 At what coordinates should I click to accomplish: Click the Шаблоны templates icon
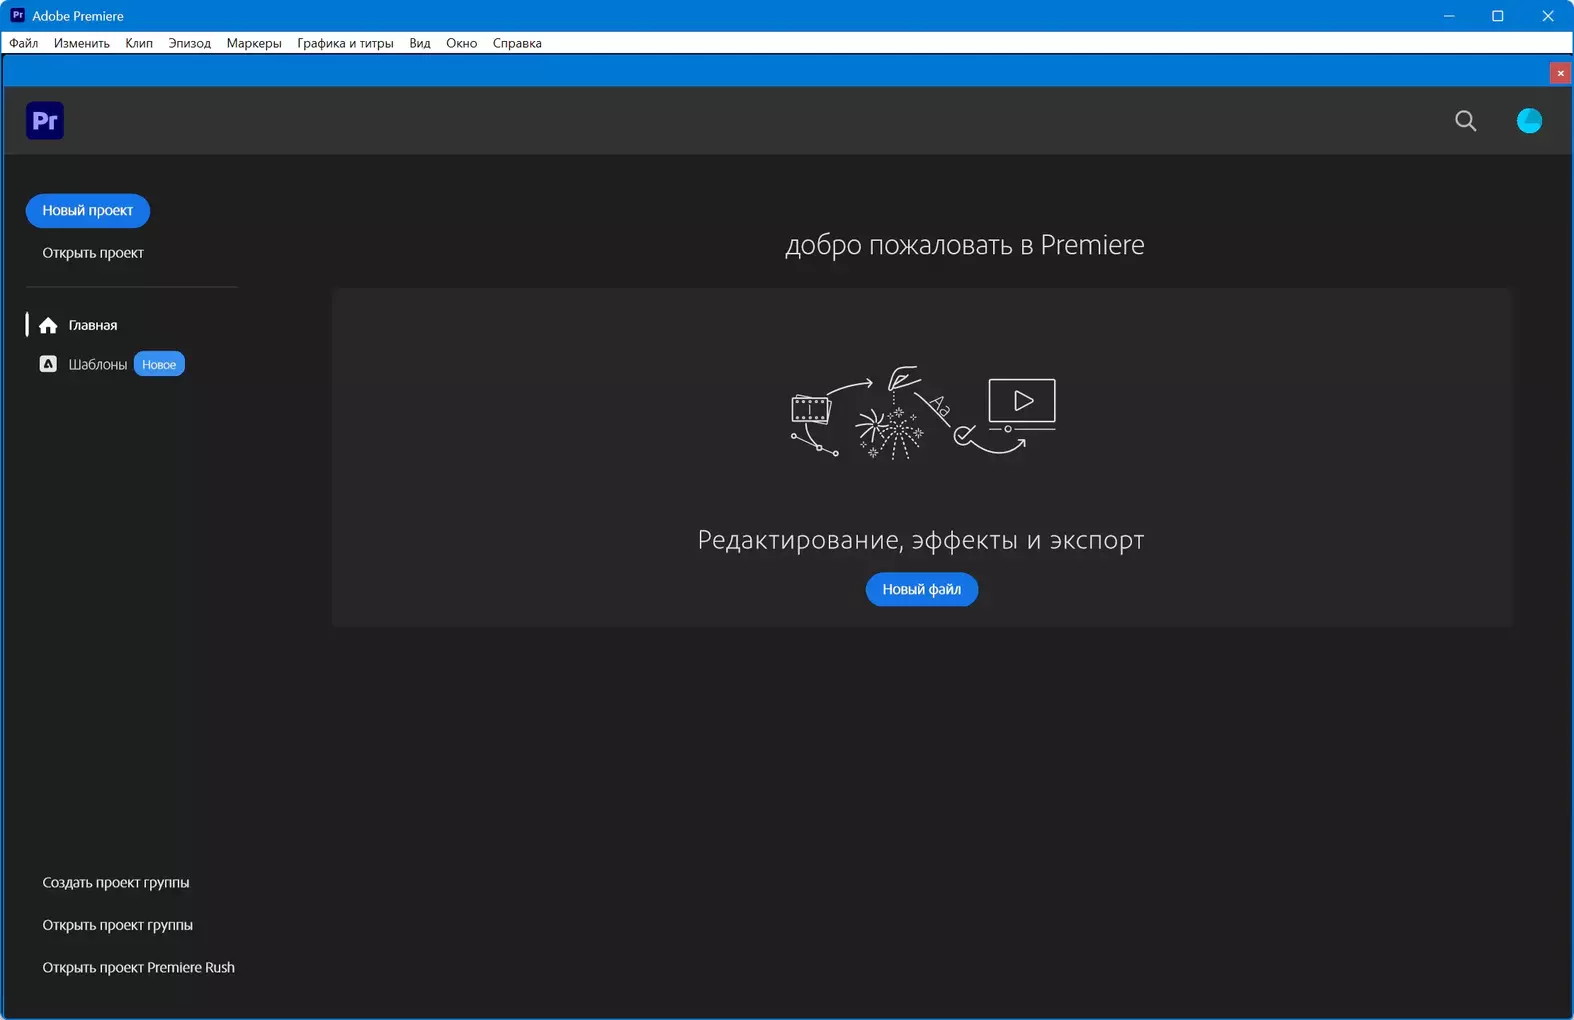(x=48, y=364)
